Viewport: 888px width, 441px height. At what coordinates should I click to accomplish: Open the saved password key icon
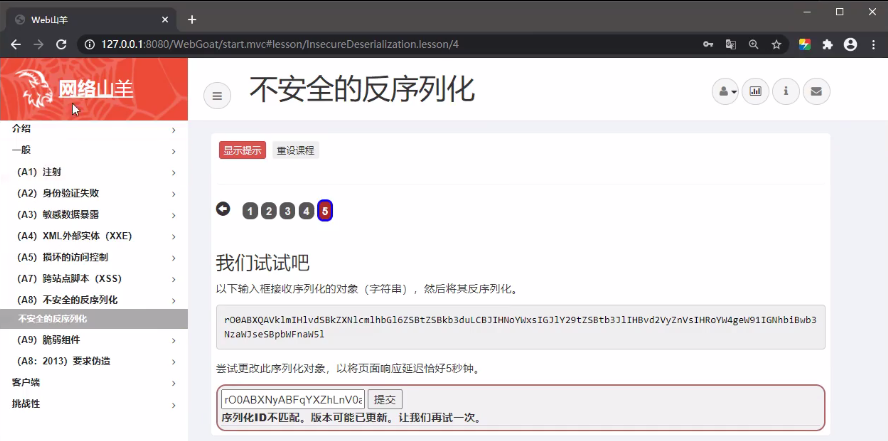(708, 45)
